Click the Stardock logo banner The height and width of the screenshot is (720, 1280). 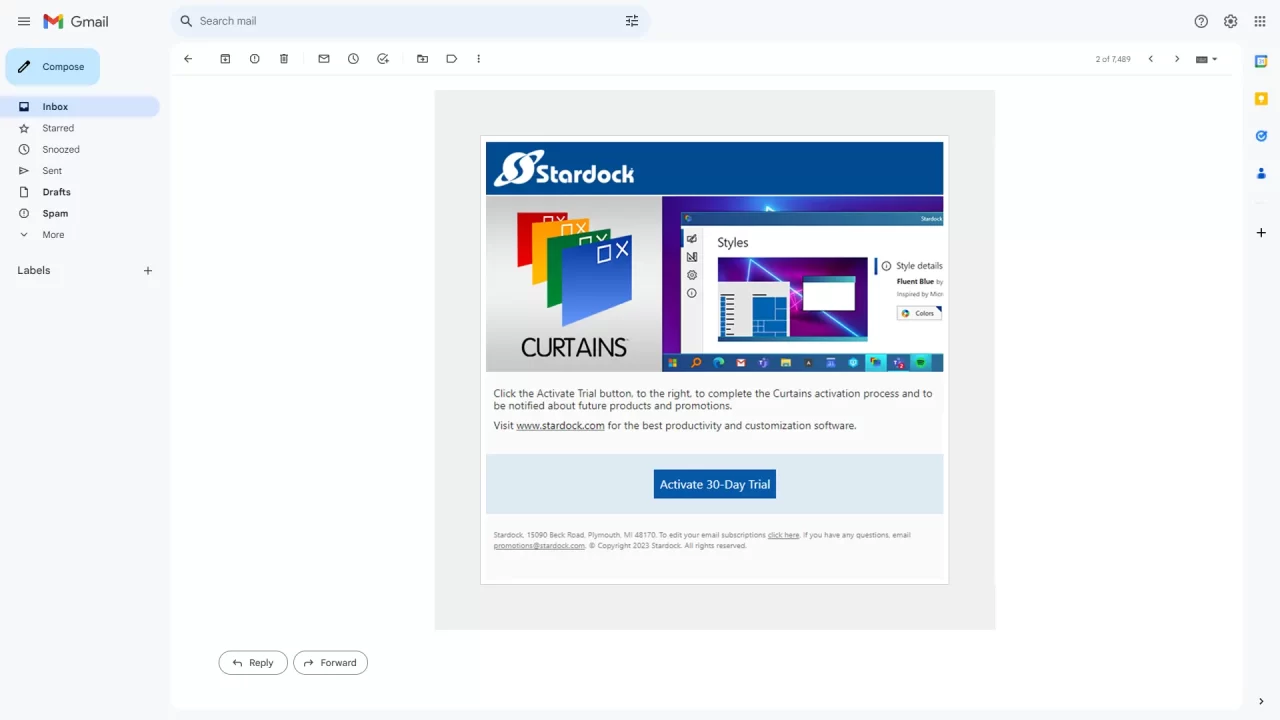714,168
